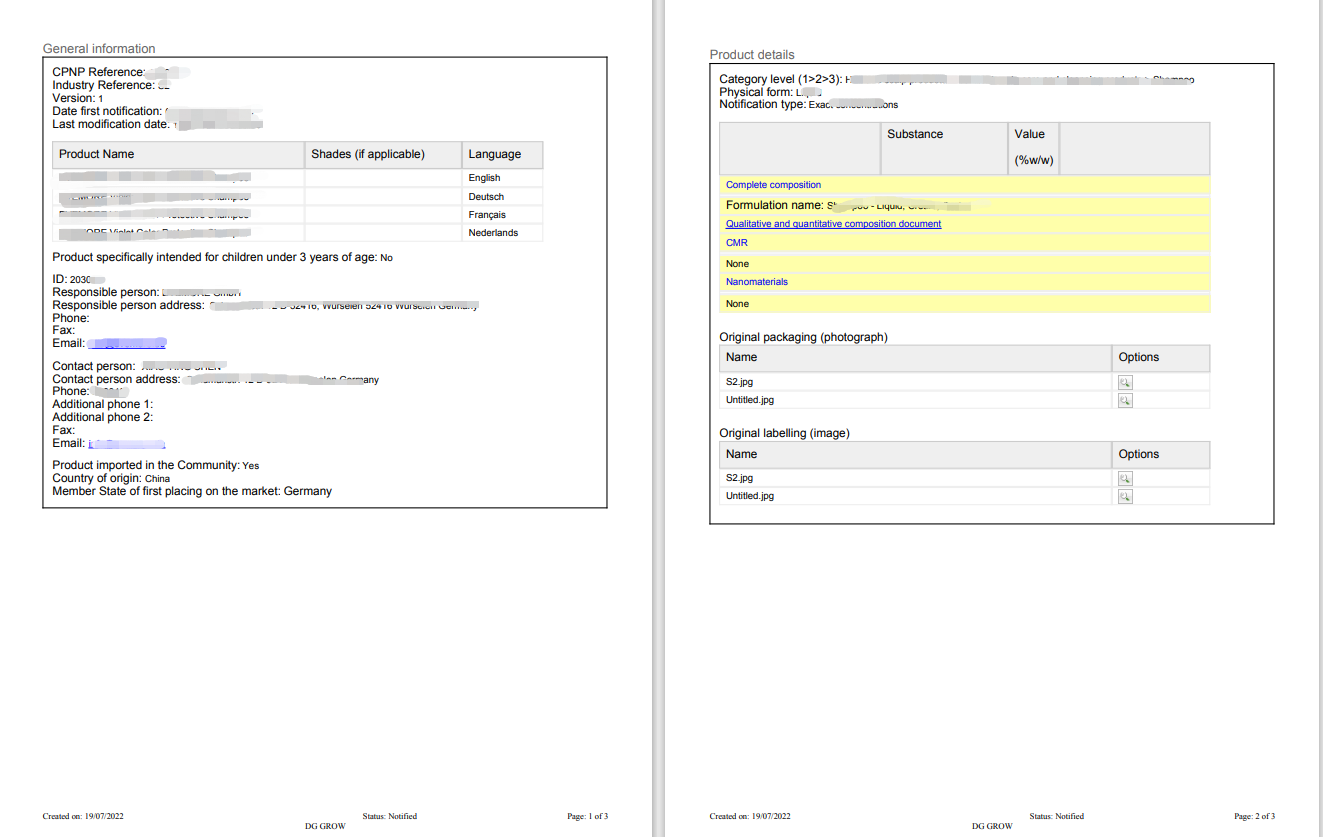Screen dimensions: 1323x837
Task: Select the Version: 1 line
Action: [78, 98]
